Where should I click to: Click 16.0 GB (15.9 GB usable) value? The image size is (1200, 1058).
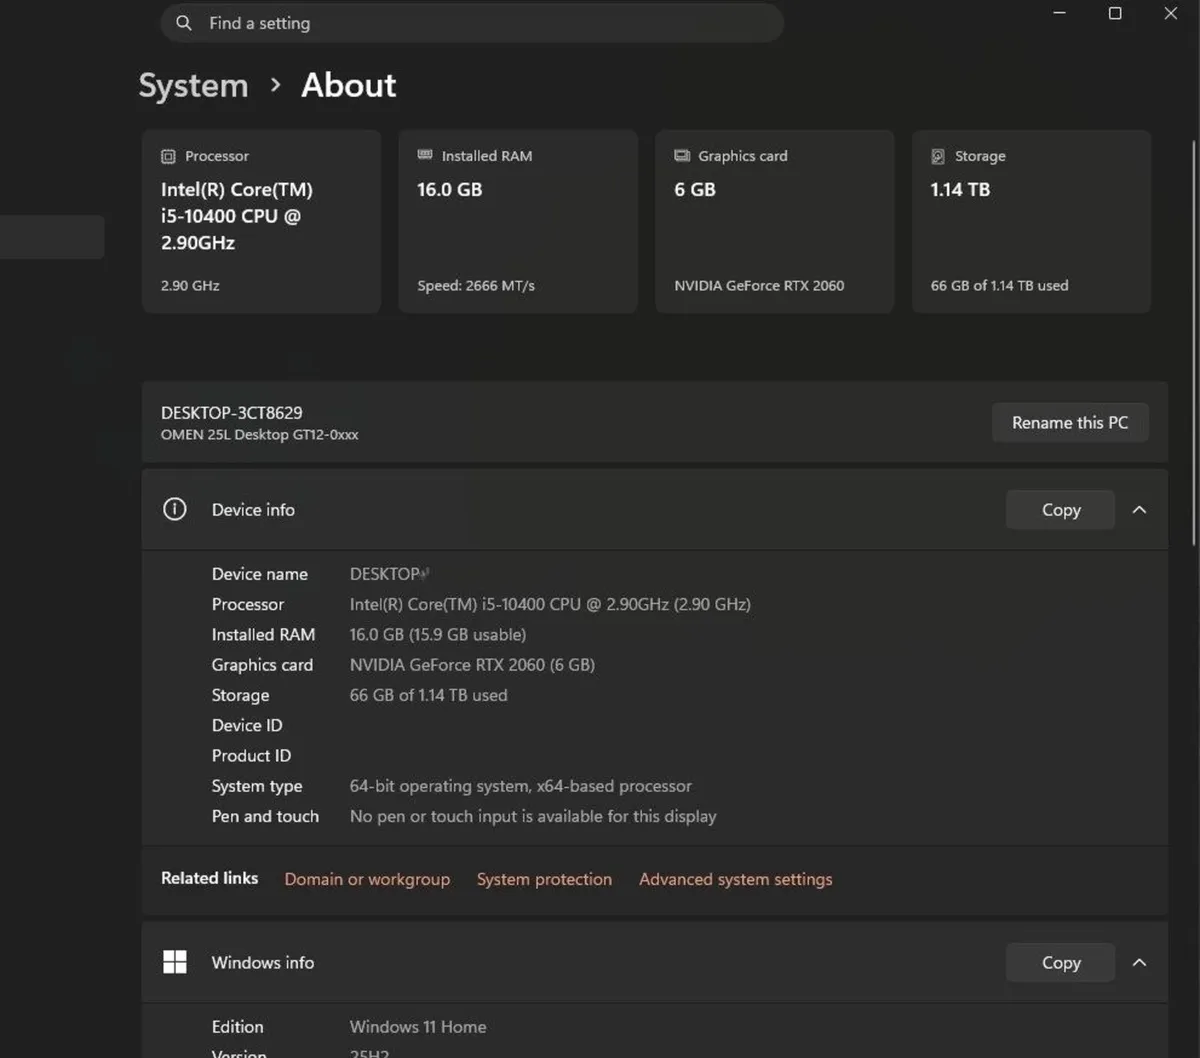[x=438, y=634]
